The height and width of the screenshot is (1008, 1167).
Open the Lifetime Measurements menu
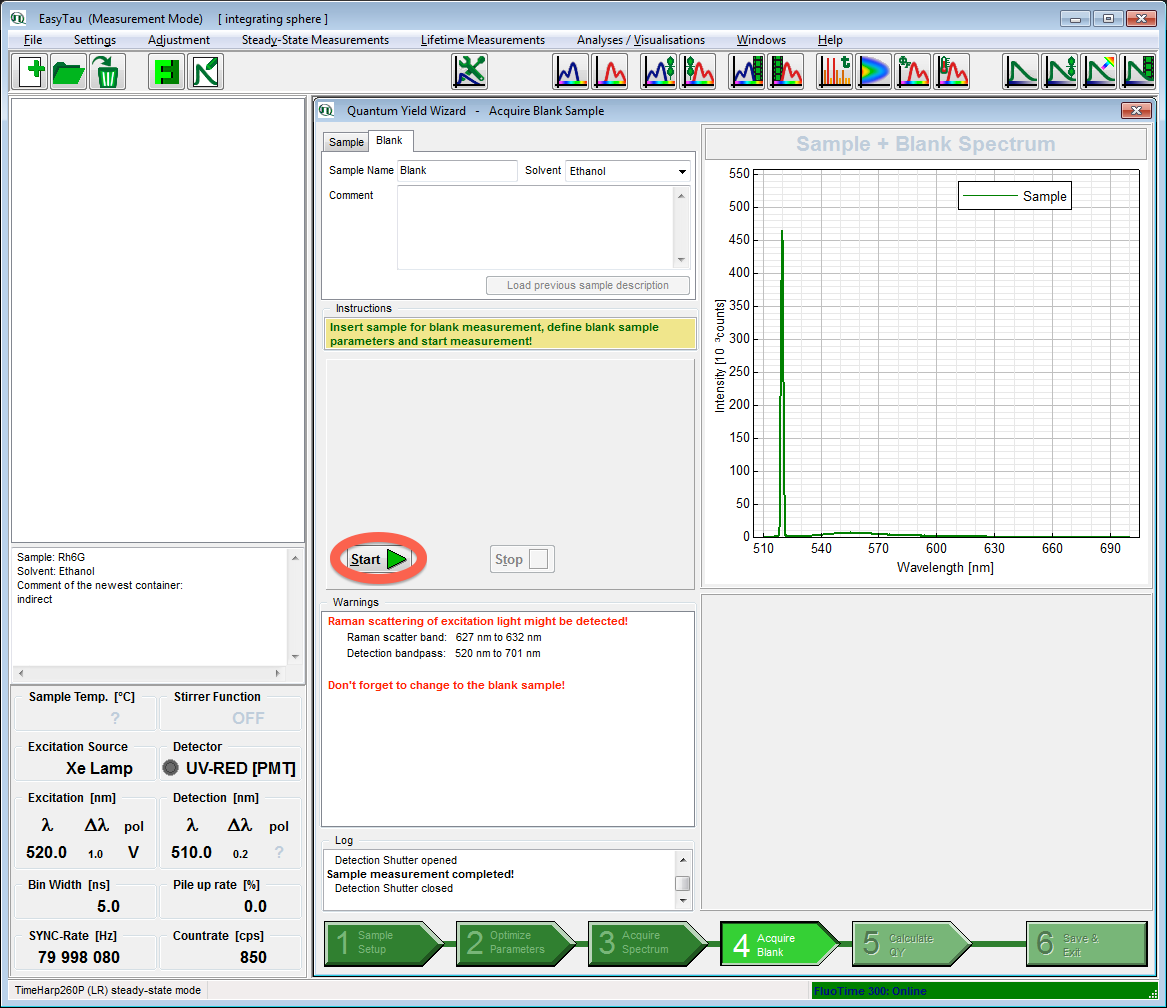(x=482, y=40)
